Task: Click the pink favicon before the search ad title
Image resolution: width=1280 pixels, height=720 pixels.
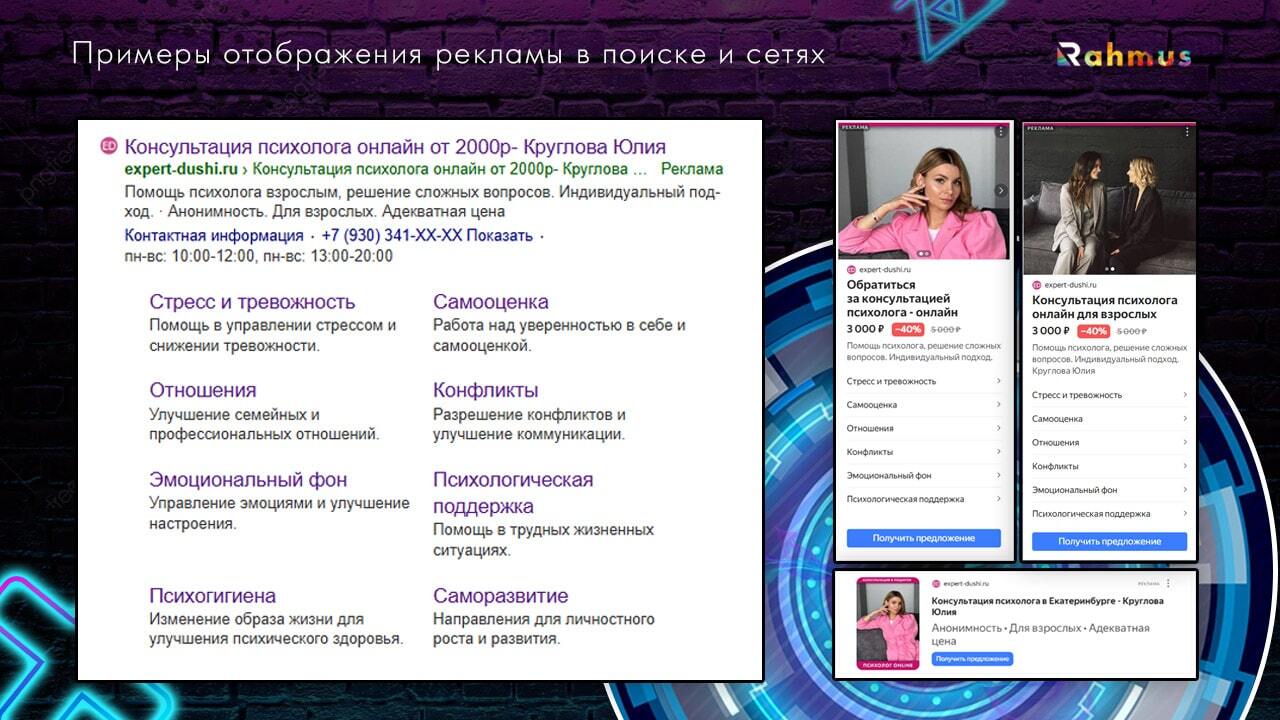Action: click(109, 147)
